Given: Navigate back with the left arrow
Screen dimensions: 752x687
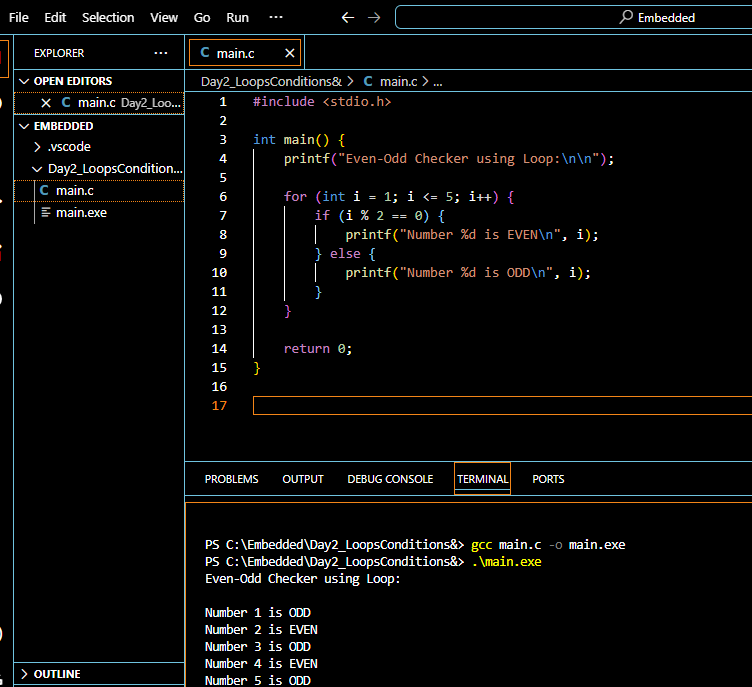Looking at the screenshot, I should pos(348,18).
